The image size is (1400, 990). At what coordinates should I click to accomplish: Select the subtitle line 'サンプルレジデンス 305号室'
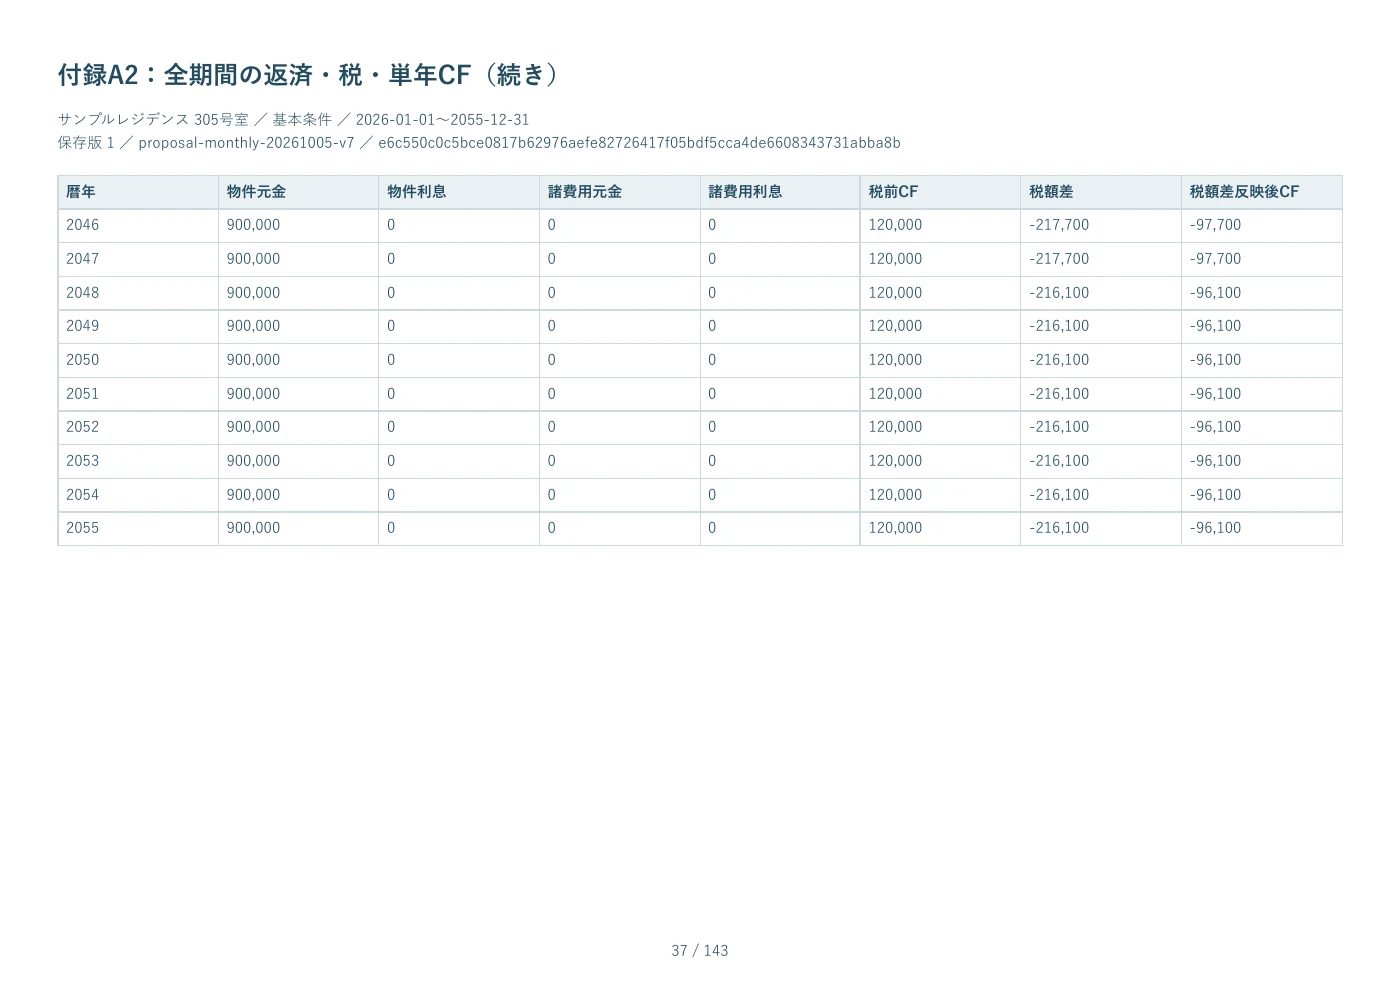pyautogui.click(x=153, y=119)
